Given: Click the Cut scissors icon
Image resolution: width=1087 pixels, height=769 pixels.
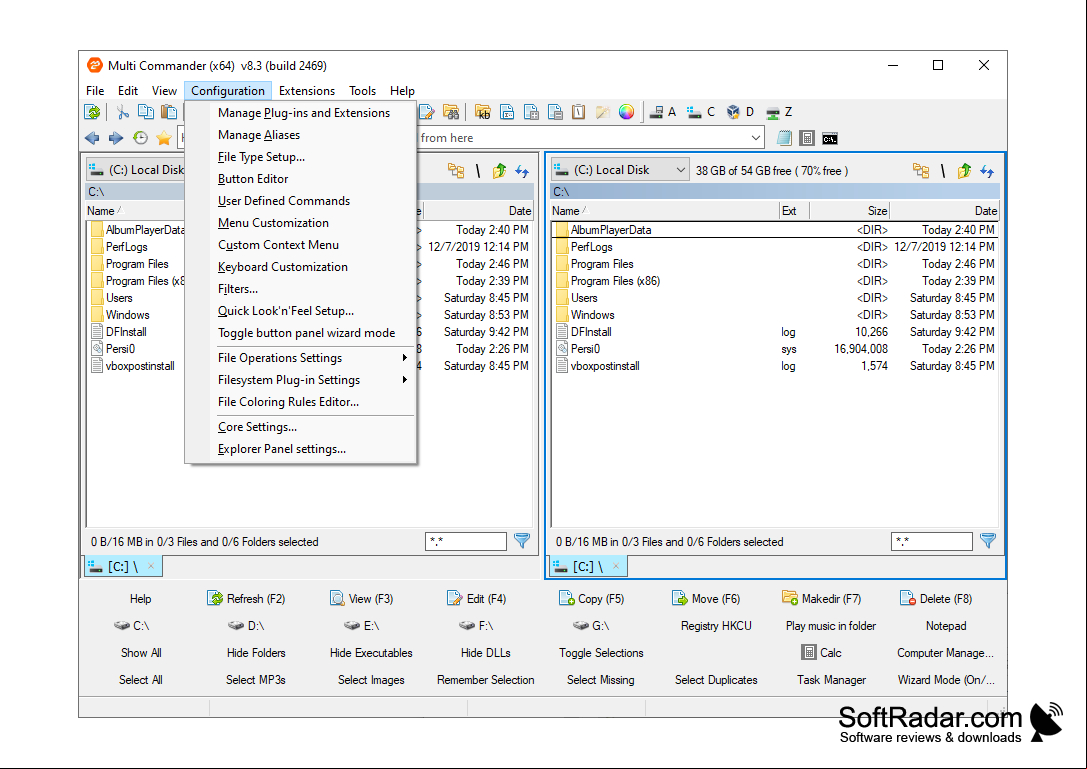Looking at the screenshot, I should click(123, 112).
